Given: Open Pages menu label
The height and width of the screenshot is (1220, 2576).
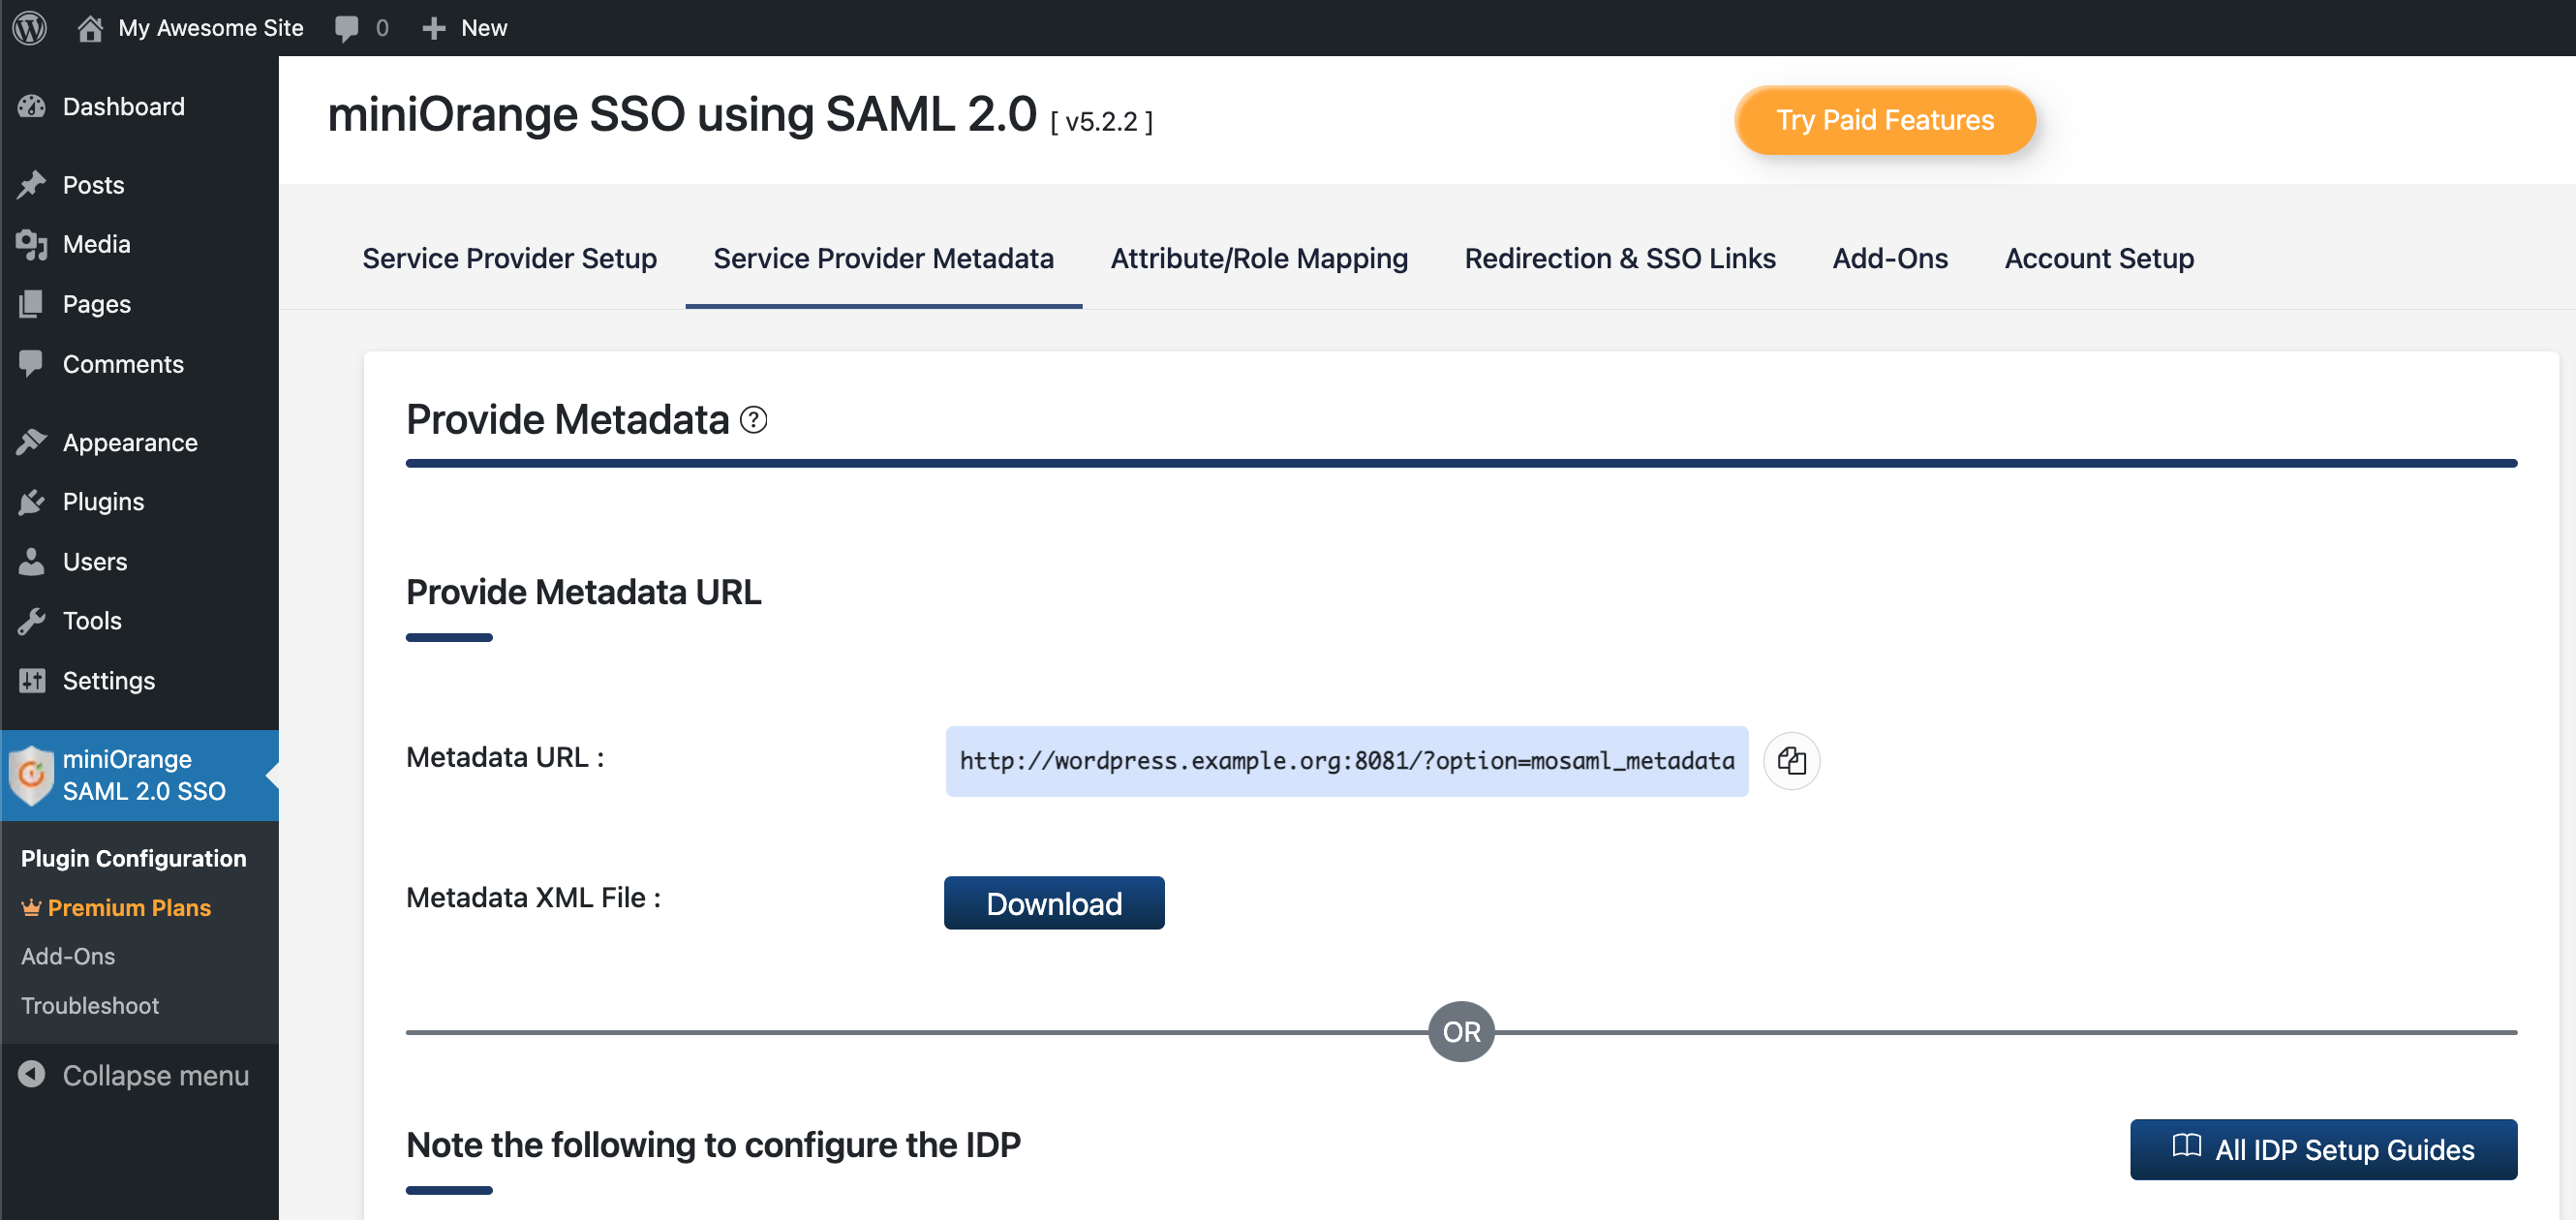Looking at the screenshot, I should [x=96, y=304].
